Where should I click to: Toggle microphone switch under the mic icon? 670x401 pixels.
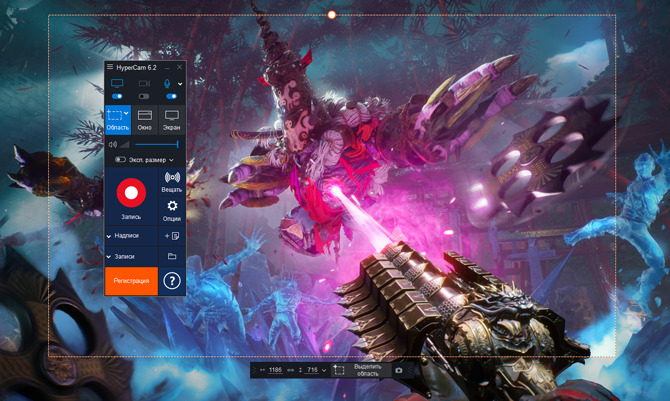click(170, 96)
